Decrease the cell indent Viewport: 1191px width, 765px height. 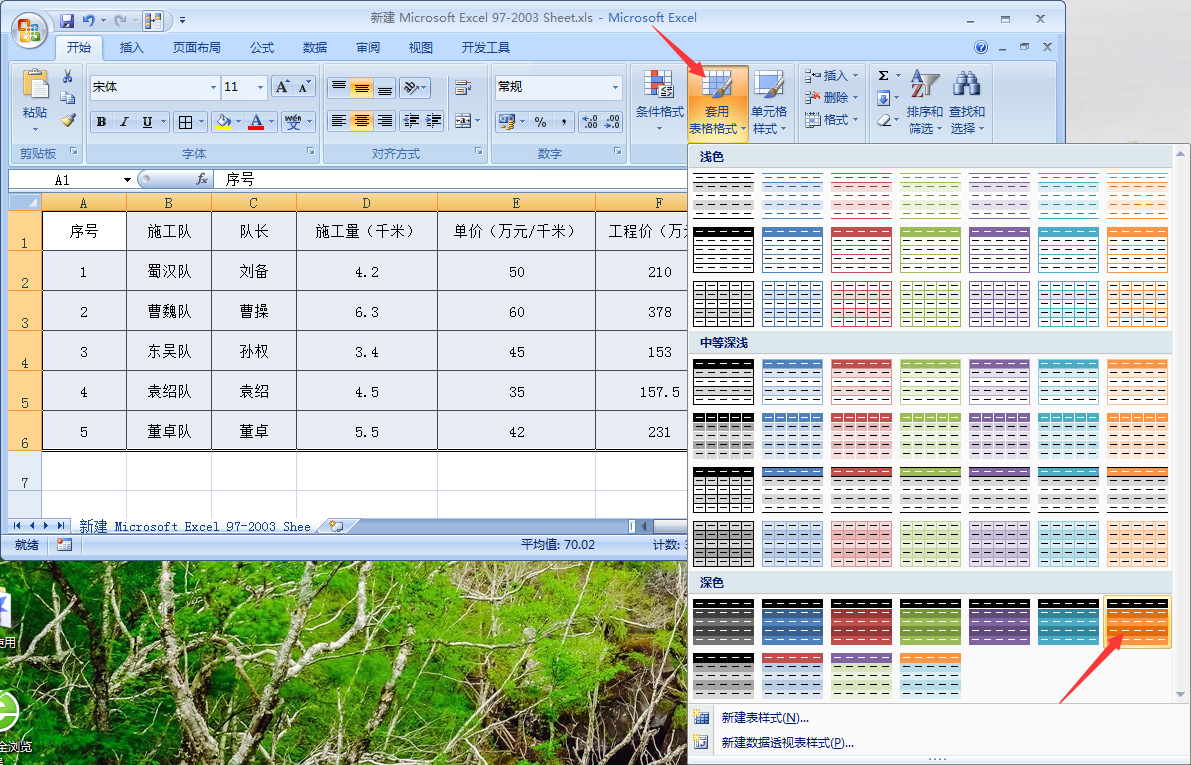[411, 121]
